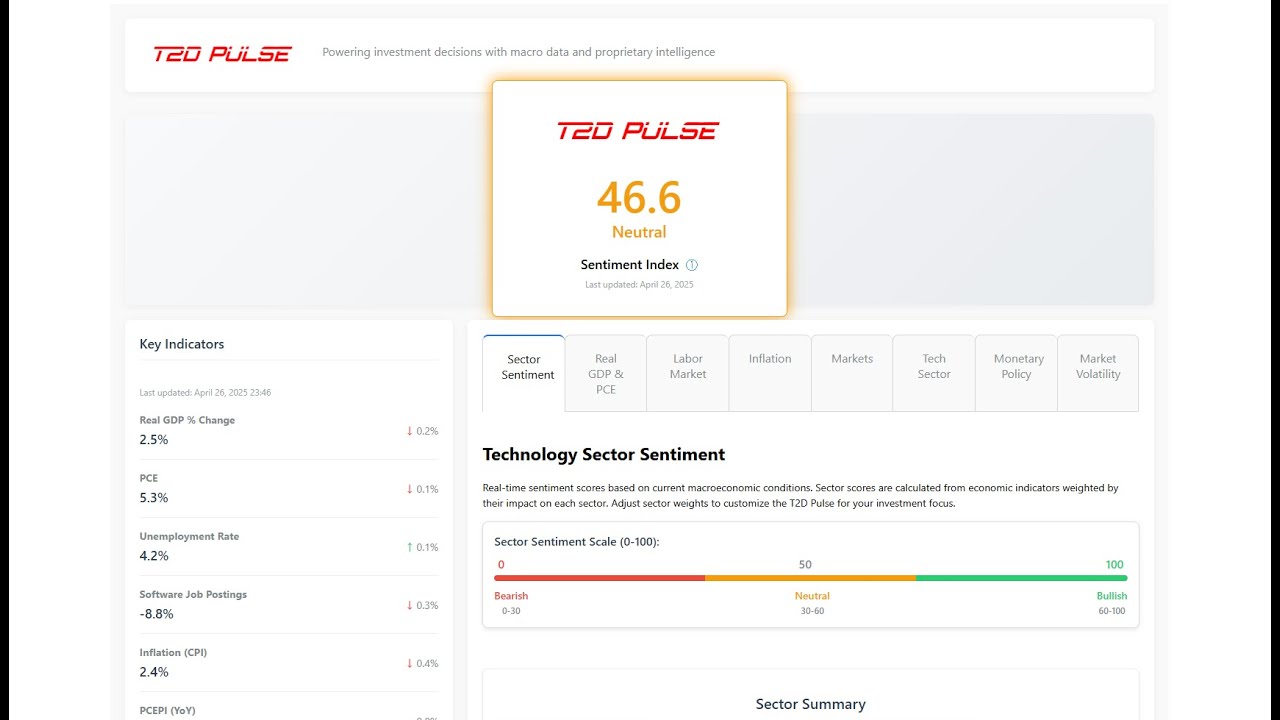Click the green Bullish segment of scale
1280x720 pixels.
[x=1022, y=578]
